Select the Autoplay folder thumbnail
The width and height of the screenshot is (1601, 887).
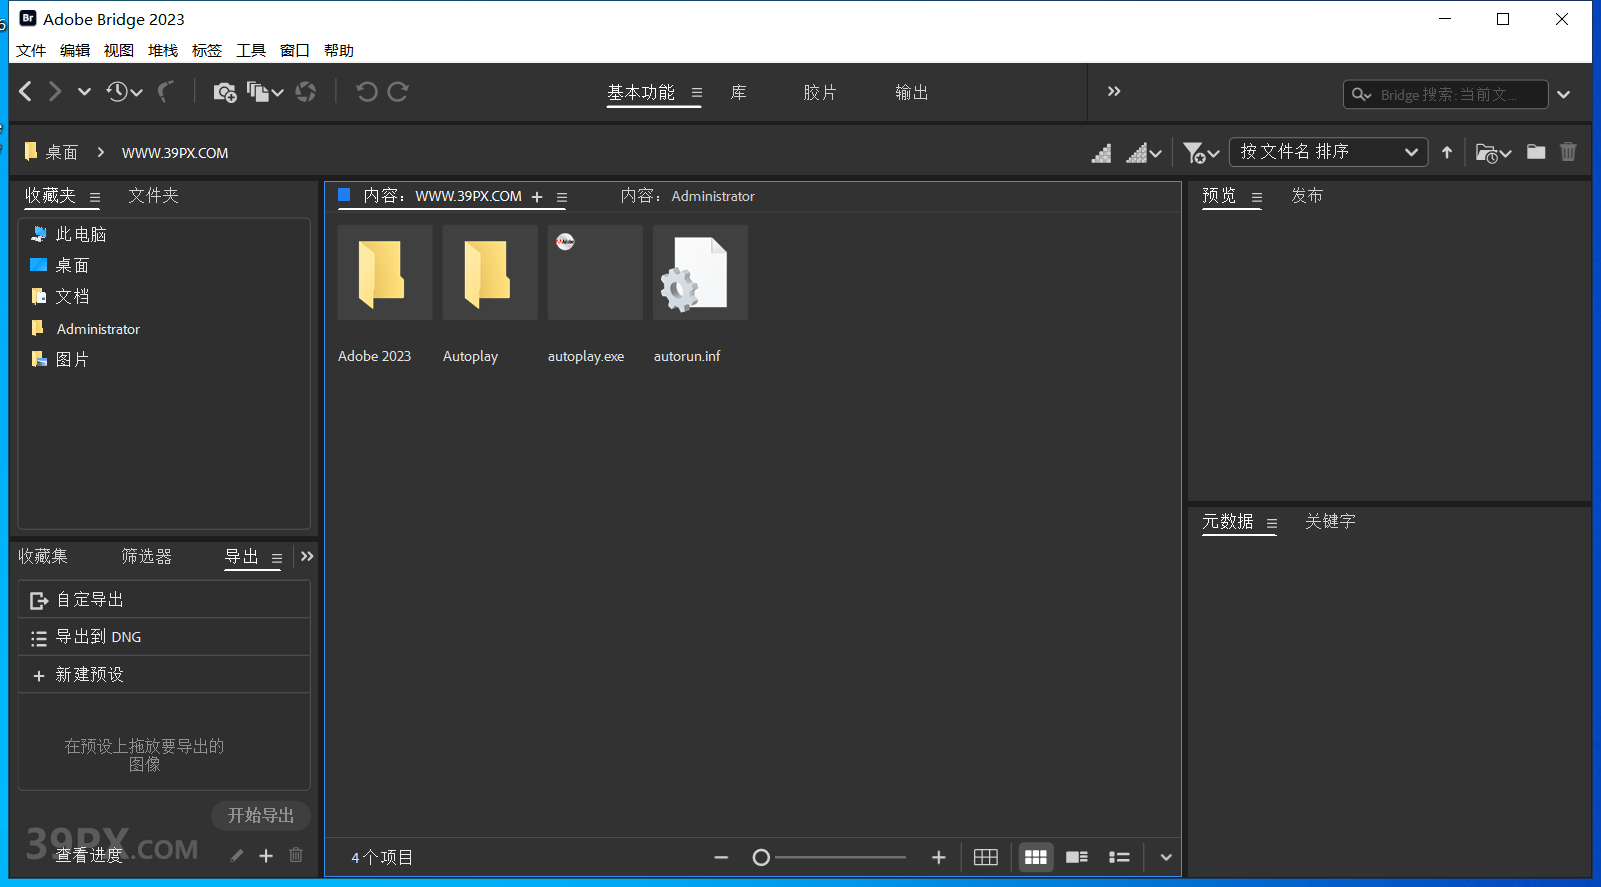pyautogui.click(x=490, y=272)
